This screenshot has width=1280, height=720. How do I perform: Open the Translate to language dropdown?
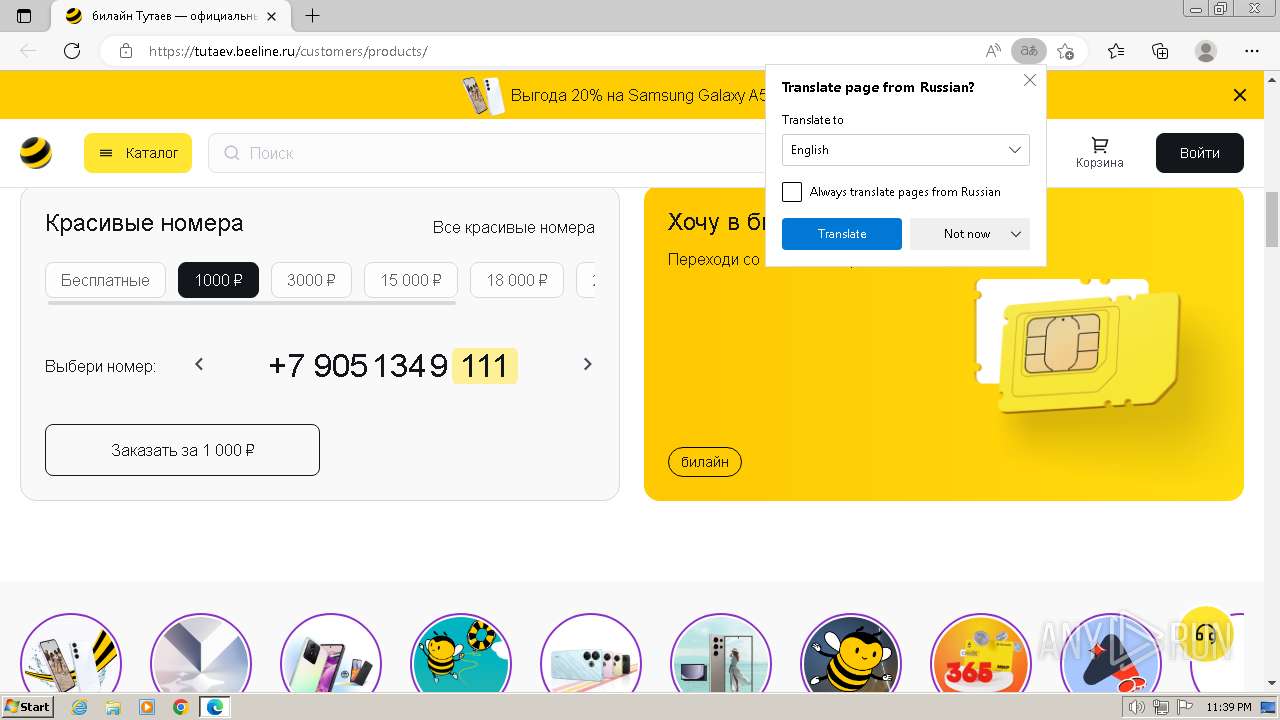coord(906,150)
